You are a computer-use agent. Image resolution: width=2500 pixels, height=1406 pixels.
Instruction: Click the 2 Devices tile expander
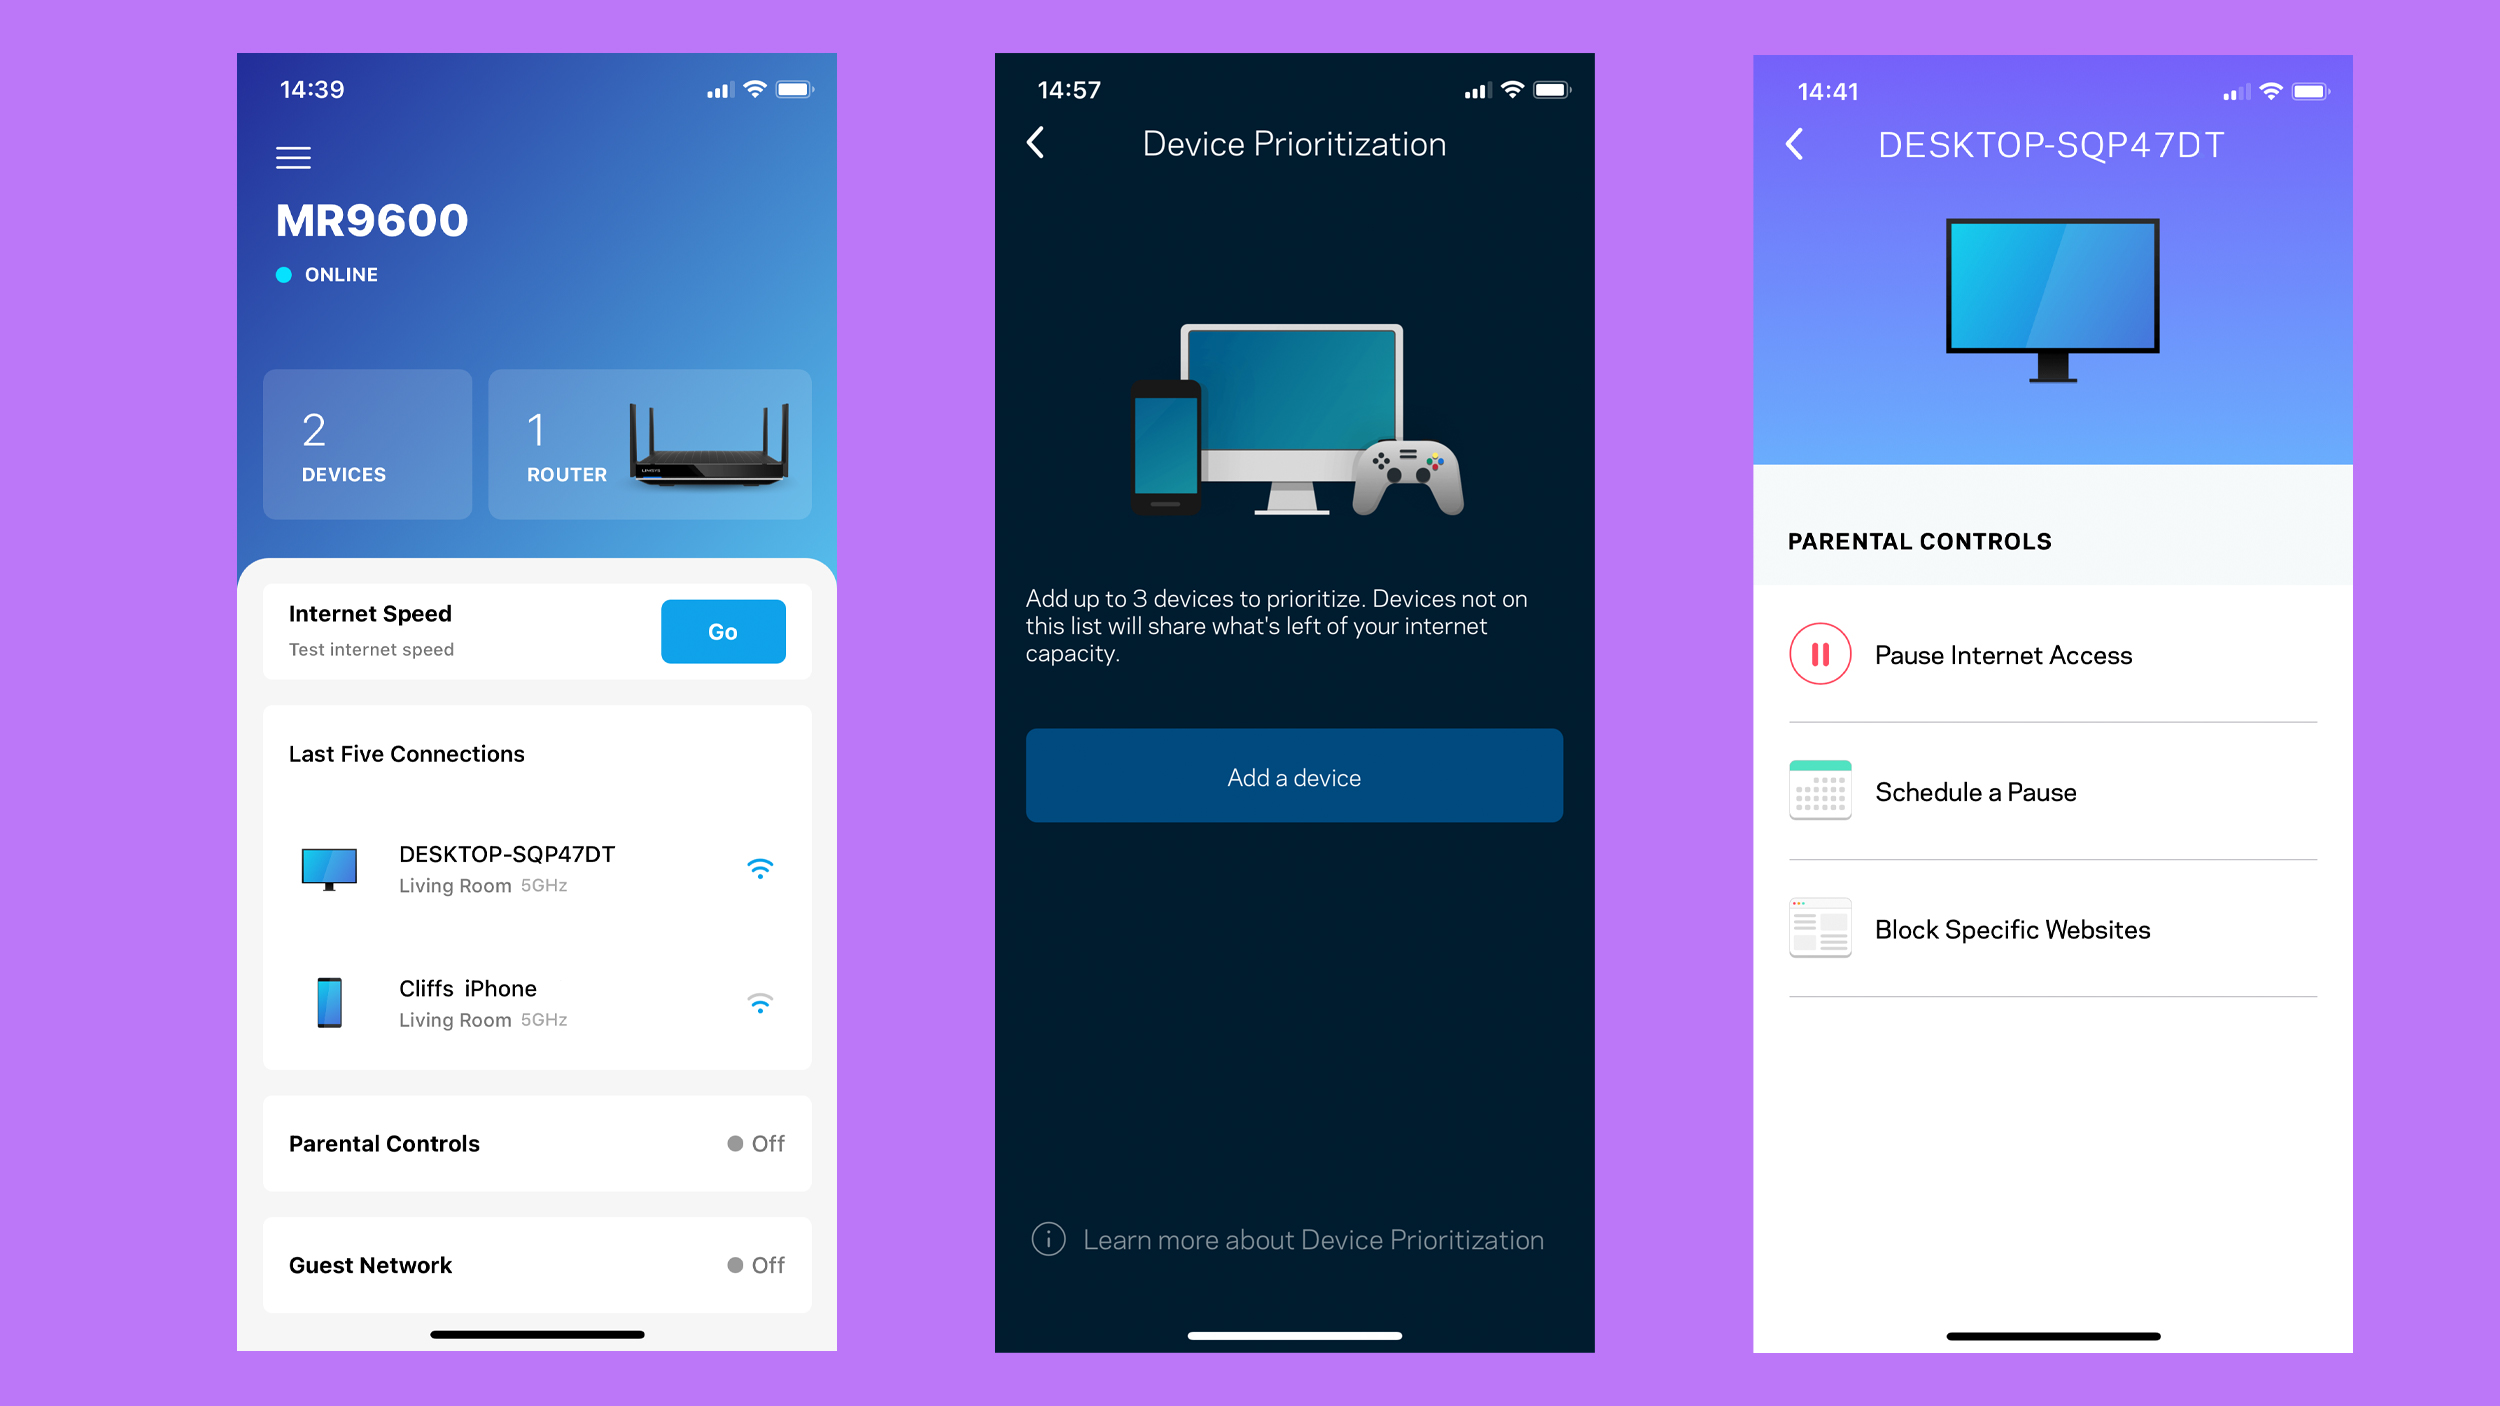pos(369,446)
